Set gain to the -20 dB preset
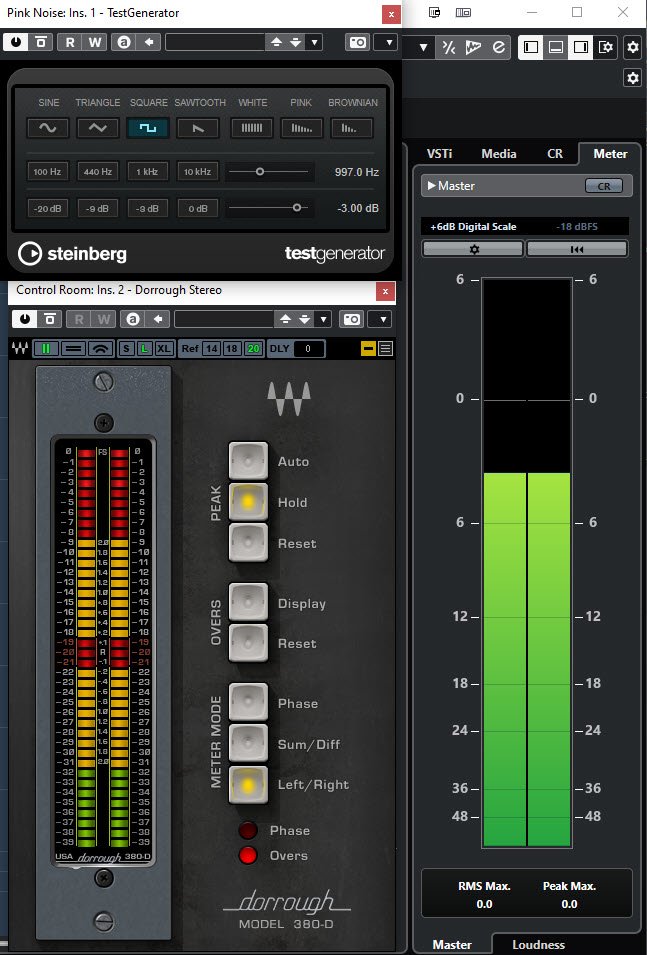The image size is (647, 955). point(47,208)
